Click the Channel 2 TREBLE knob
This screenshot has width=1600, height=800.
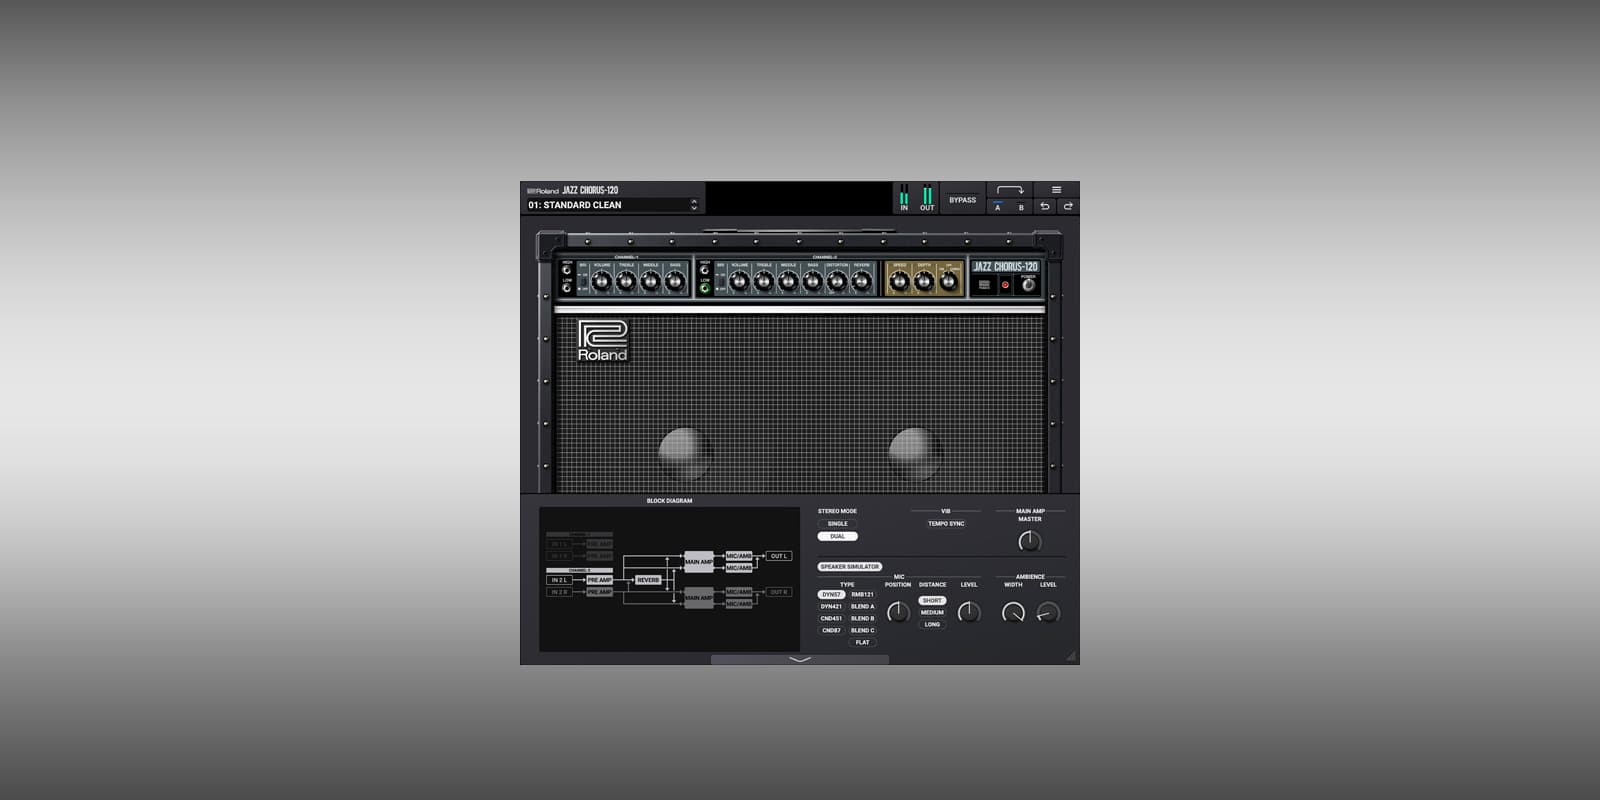pos(764,282)
